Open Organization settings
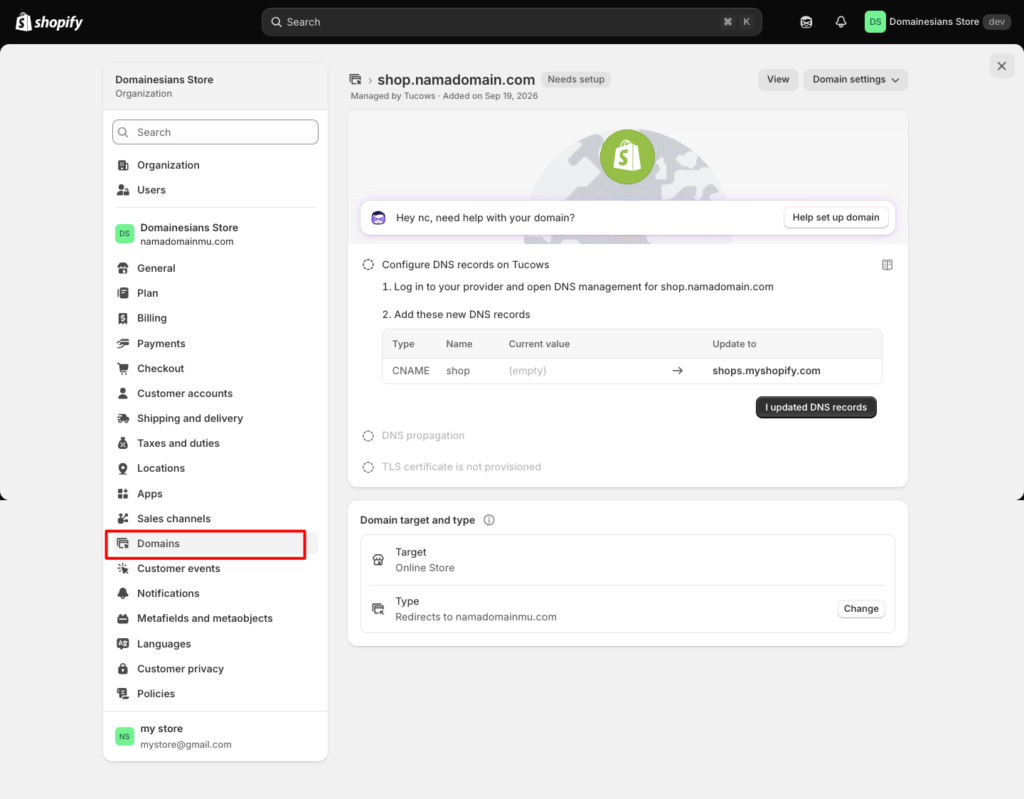1024x799 pixels. pos(215,165)
